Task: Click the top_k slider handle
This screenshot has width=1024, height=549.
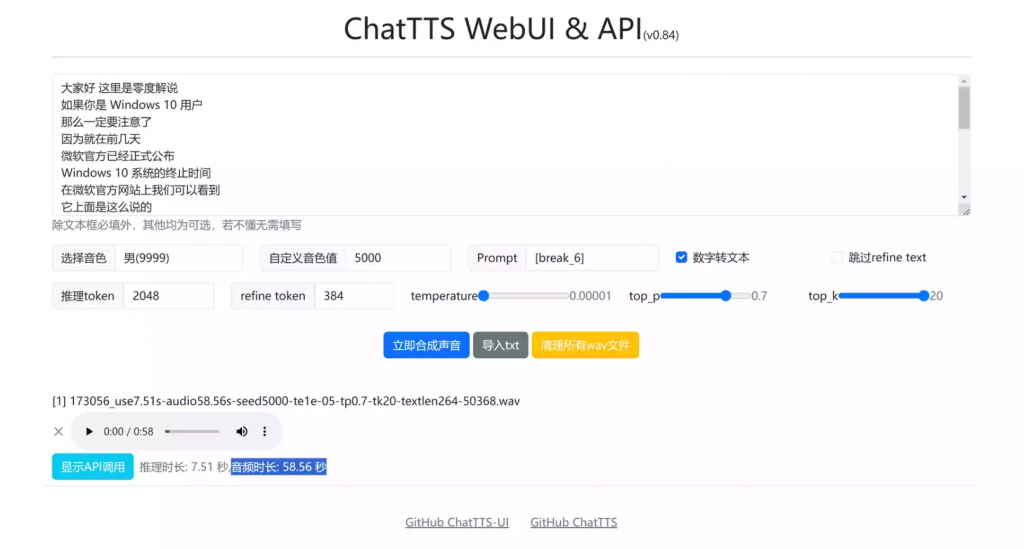Action: (x=922, y=295)
